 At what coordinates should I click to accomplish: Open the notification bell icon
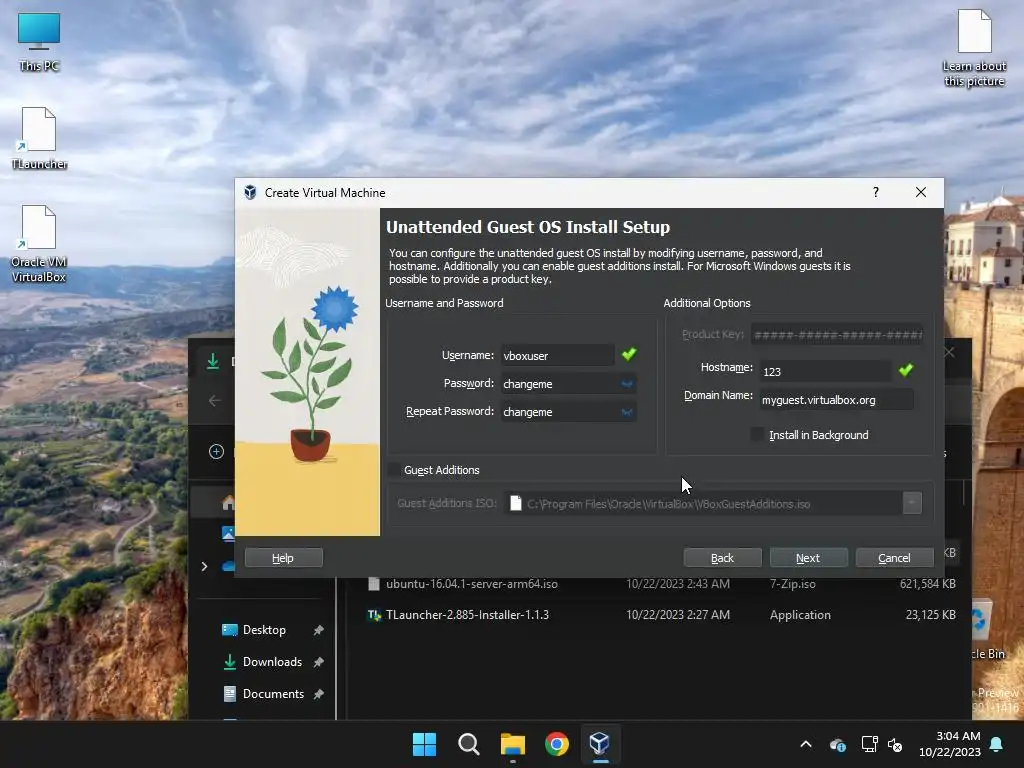tap(997, 744)
